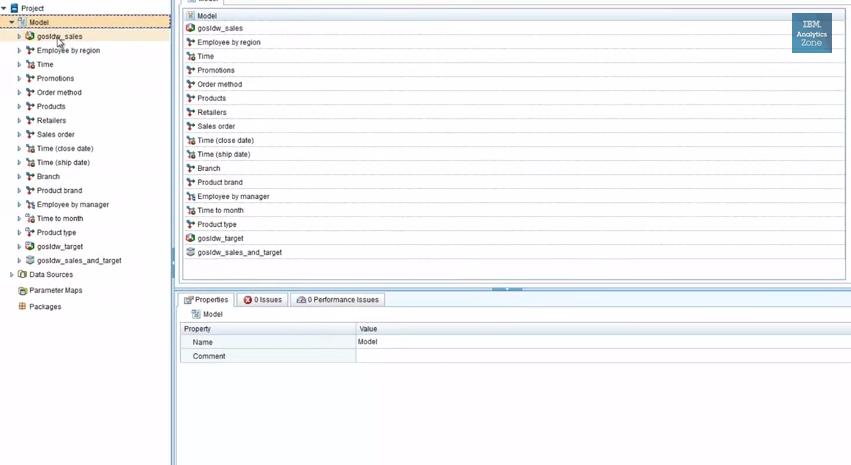Click the Model icon in the tree
Image resolution: width=851 pixels, height=465 pixels.
coord(22,22)
